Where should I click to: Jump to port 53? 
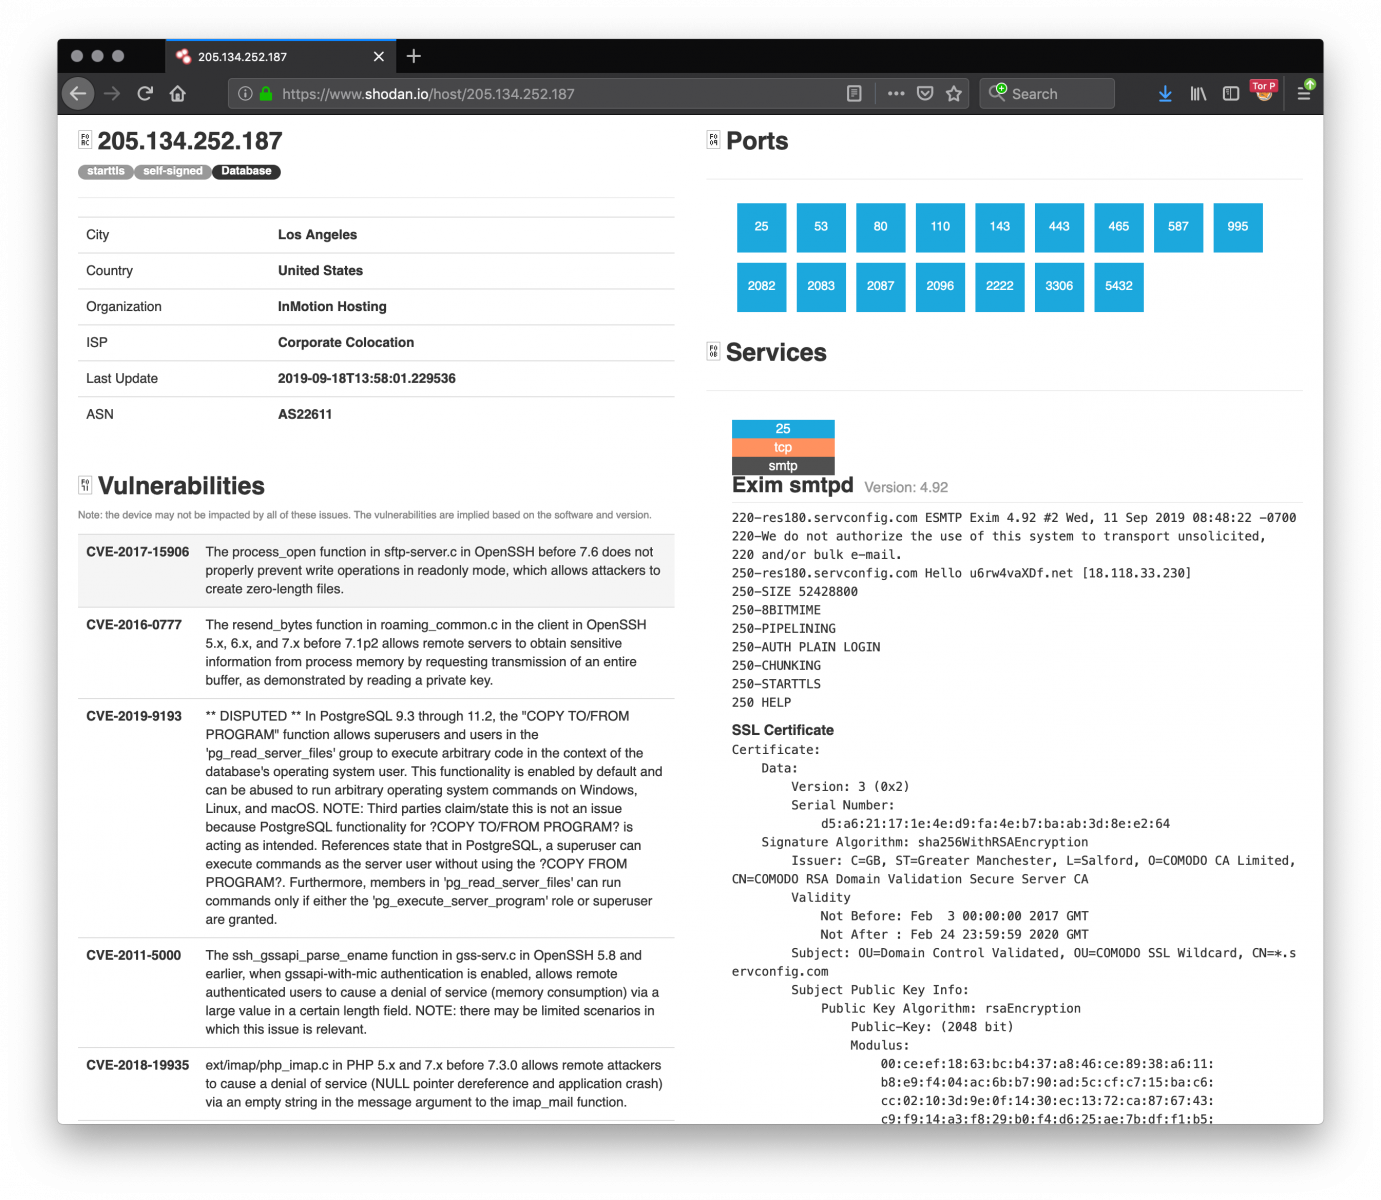coord(821,227)
